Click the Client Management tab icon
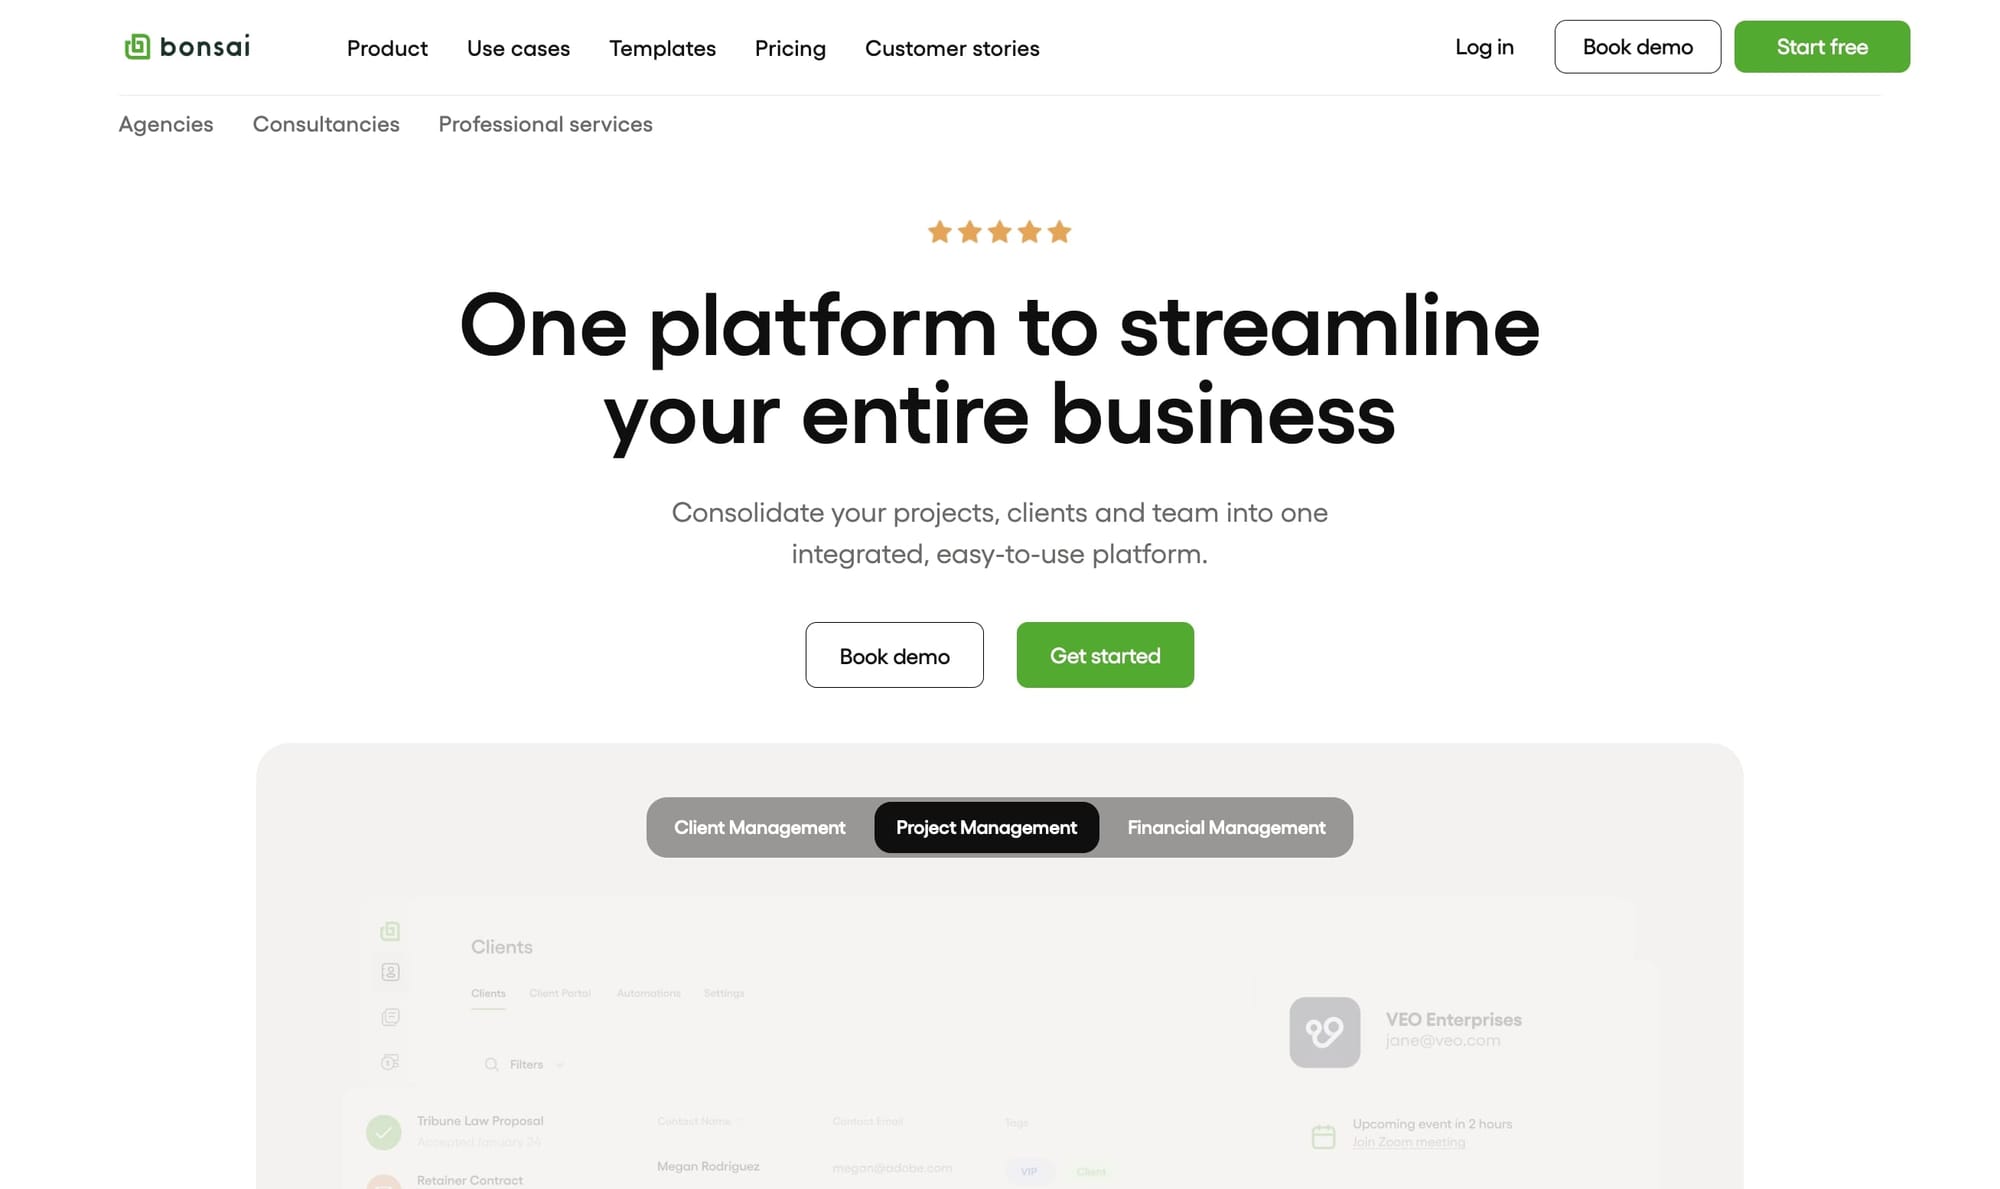The width and height of the screenshot is (2000, 1189). coord(760,827)
